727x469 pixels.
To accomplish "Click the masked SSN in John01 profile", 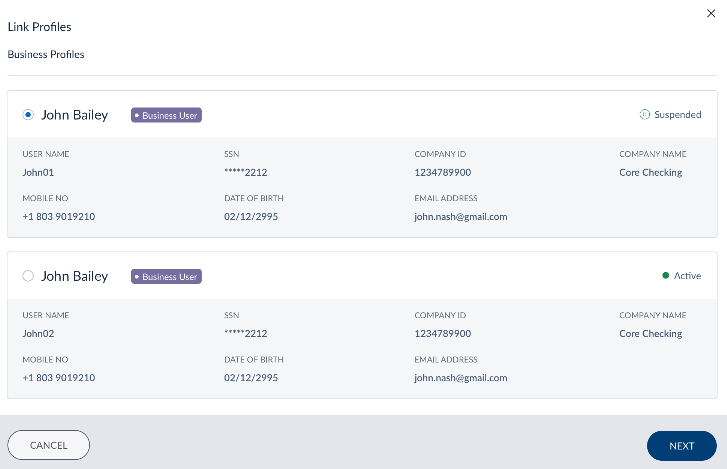I will point(245,172).
